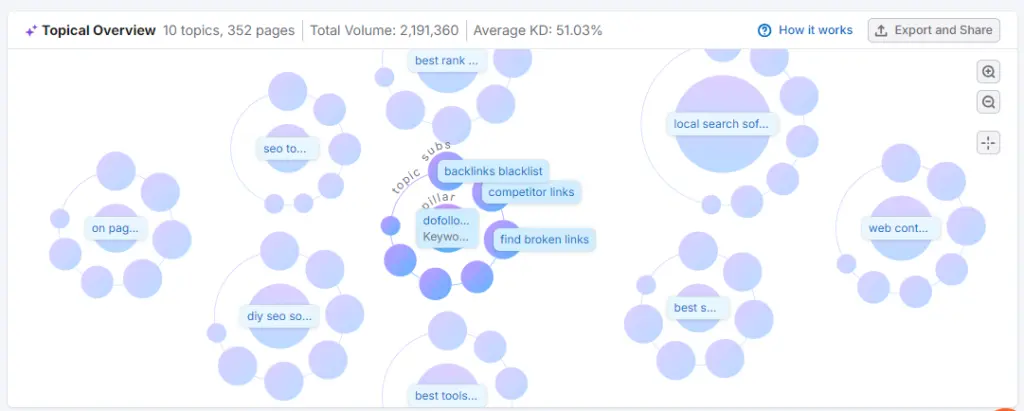Open the 'best tools...' topic cluster
Viewport: 1024px width, 411px height.
(x=446, y=396)
